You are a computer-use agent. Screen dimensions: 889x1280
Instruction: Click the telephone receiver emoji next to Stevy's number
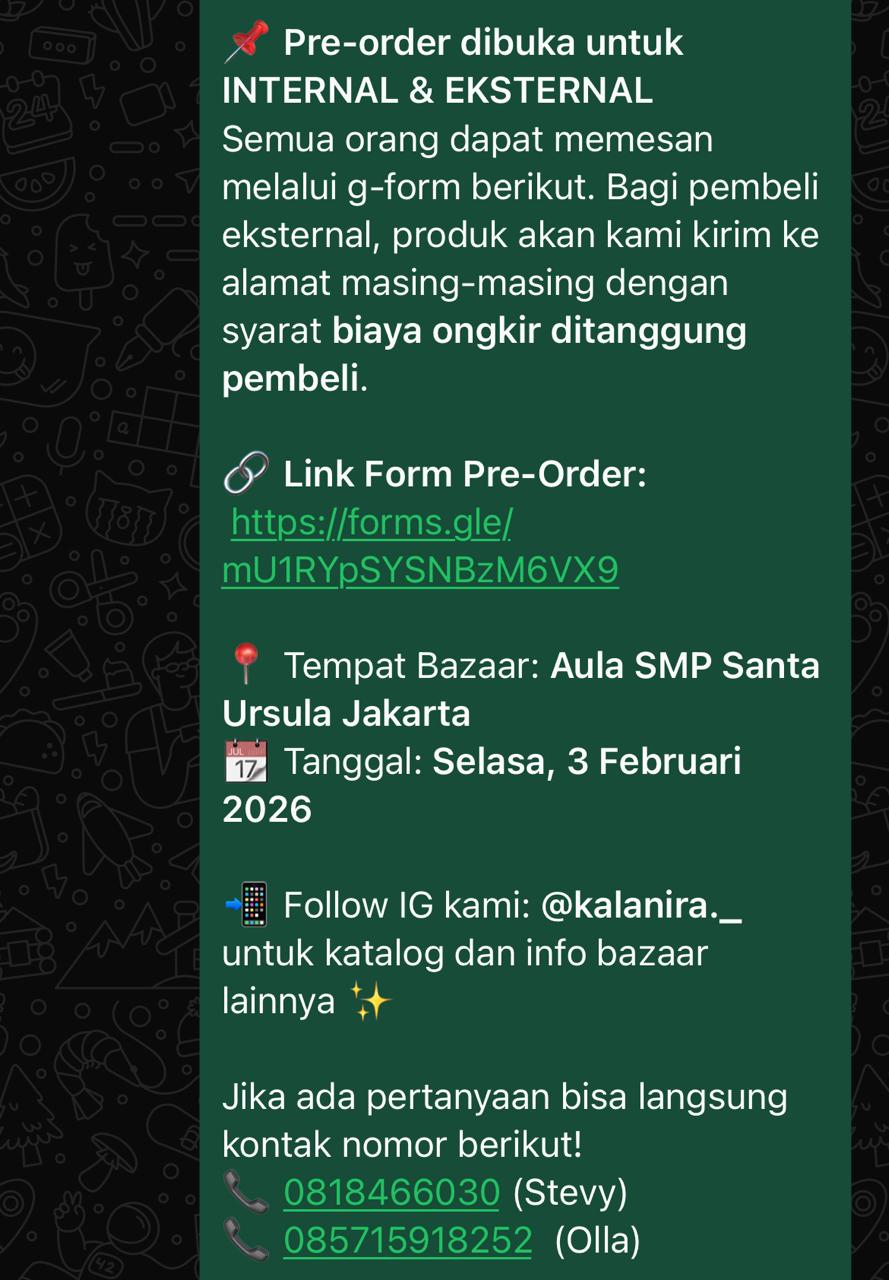(x=245, y=1193)
